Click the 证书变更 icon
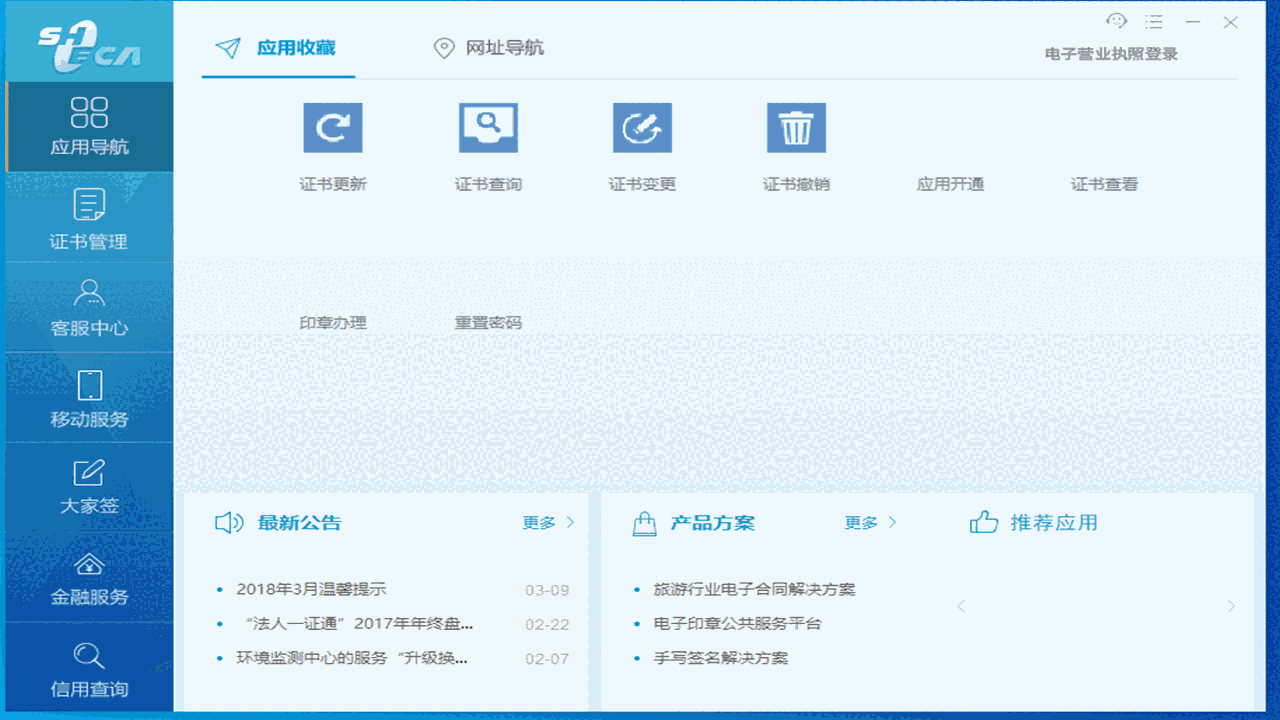Screen dimensions: 1280x720 tap(641, 127)
